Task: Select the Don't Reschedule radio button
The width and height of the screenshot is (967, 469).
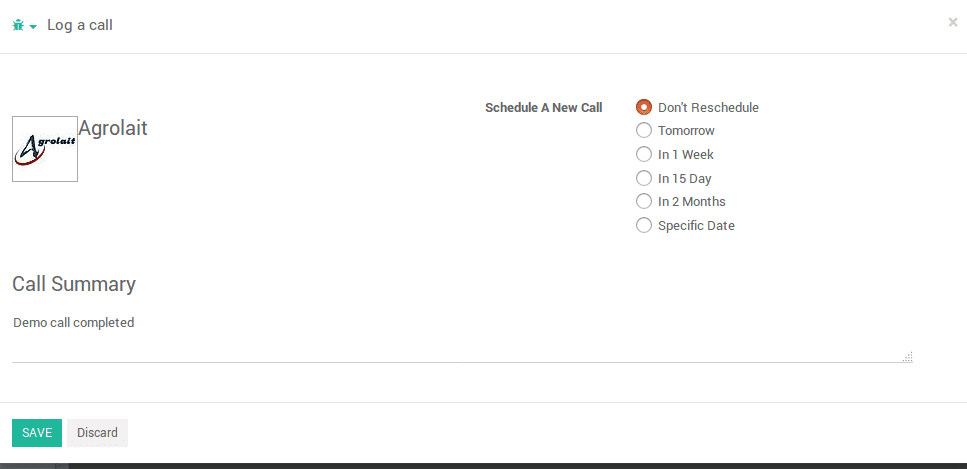Action: coord(644,107)
